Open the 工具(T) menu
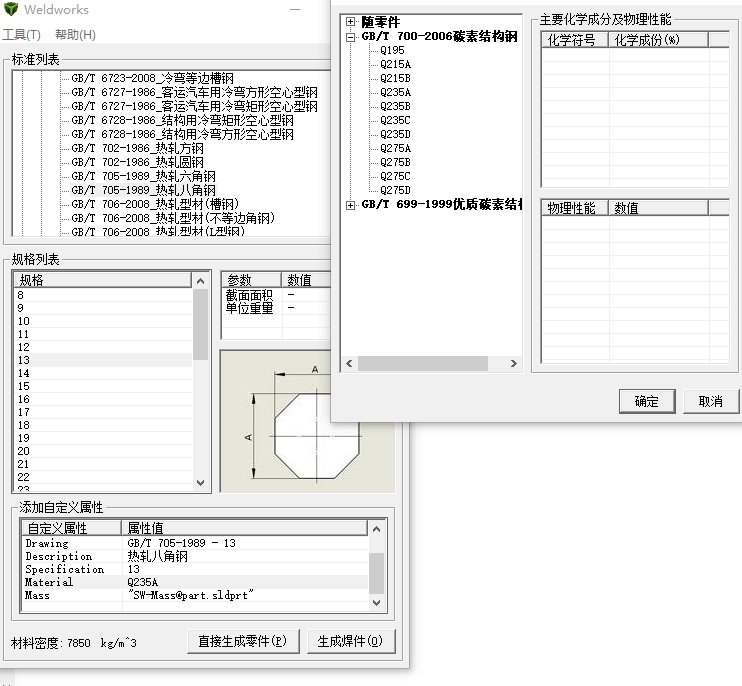 click(21, 35)
